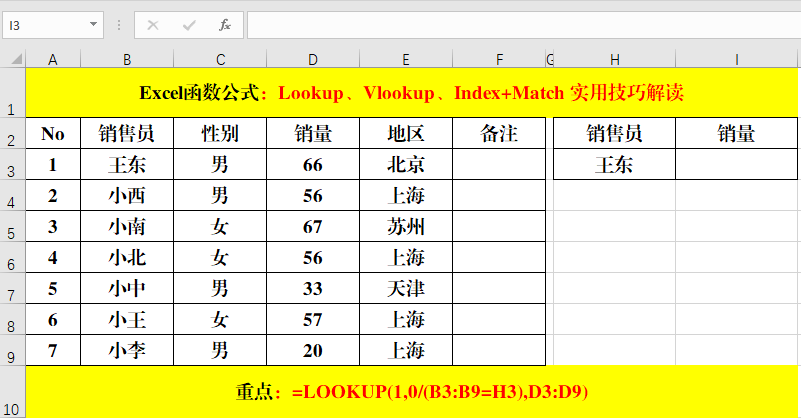Click gender cell 女 in 小南's row
The height and width of the screenshot is (418, 801).
click(x=220, y=226)
